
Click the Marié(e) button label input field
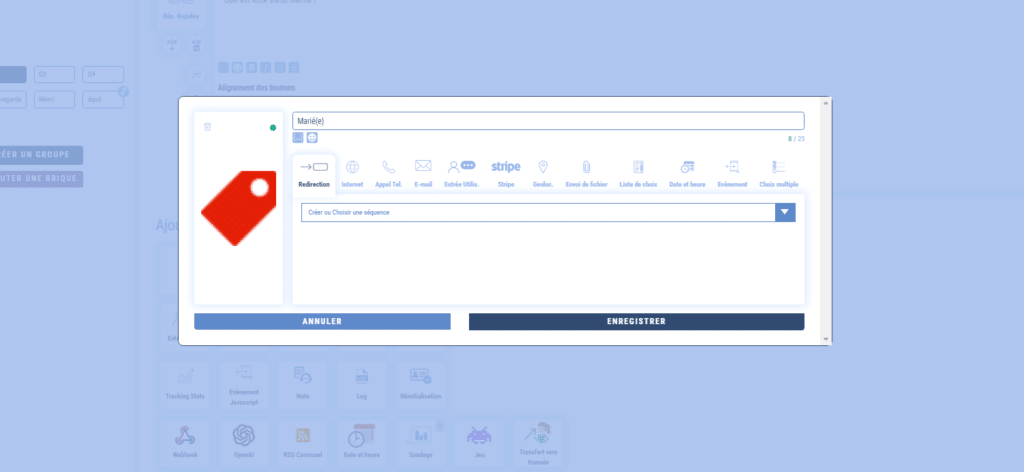click(x=548, y=121)
